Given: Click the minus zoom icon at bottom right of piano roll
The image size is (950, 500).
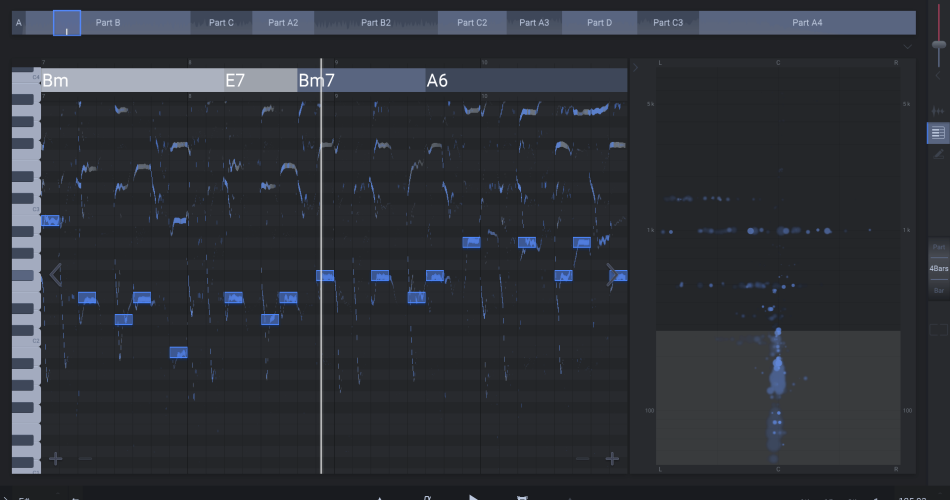Looking at the screenshot, I should [582, 459].
